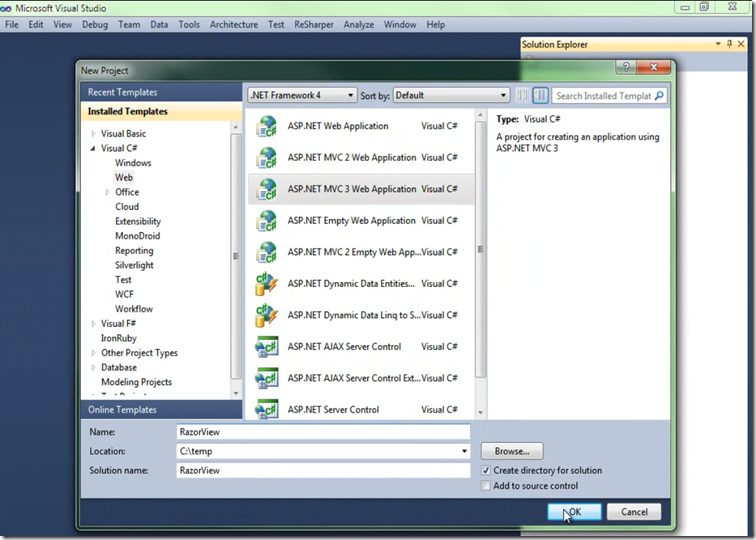Enable Add to source control checkbox

pos(486,486)
